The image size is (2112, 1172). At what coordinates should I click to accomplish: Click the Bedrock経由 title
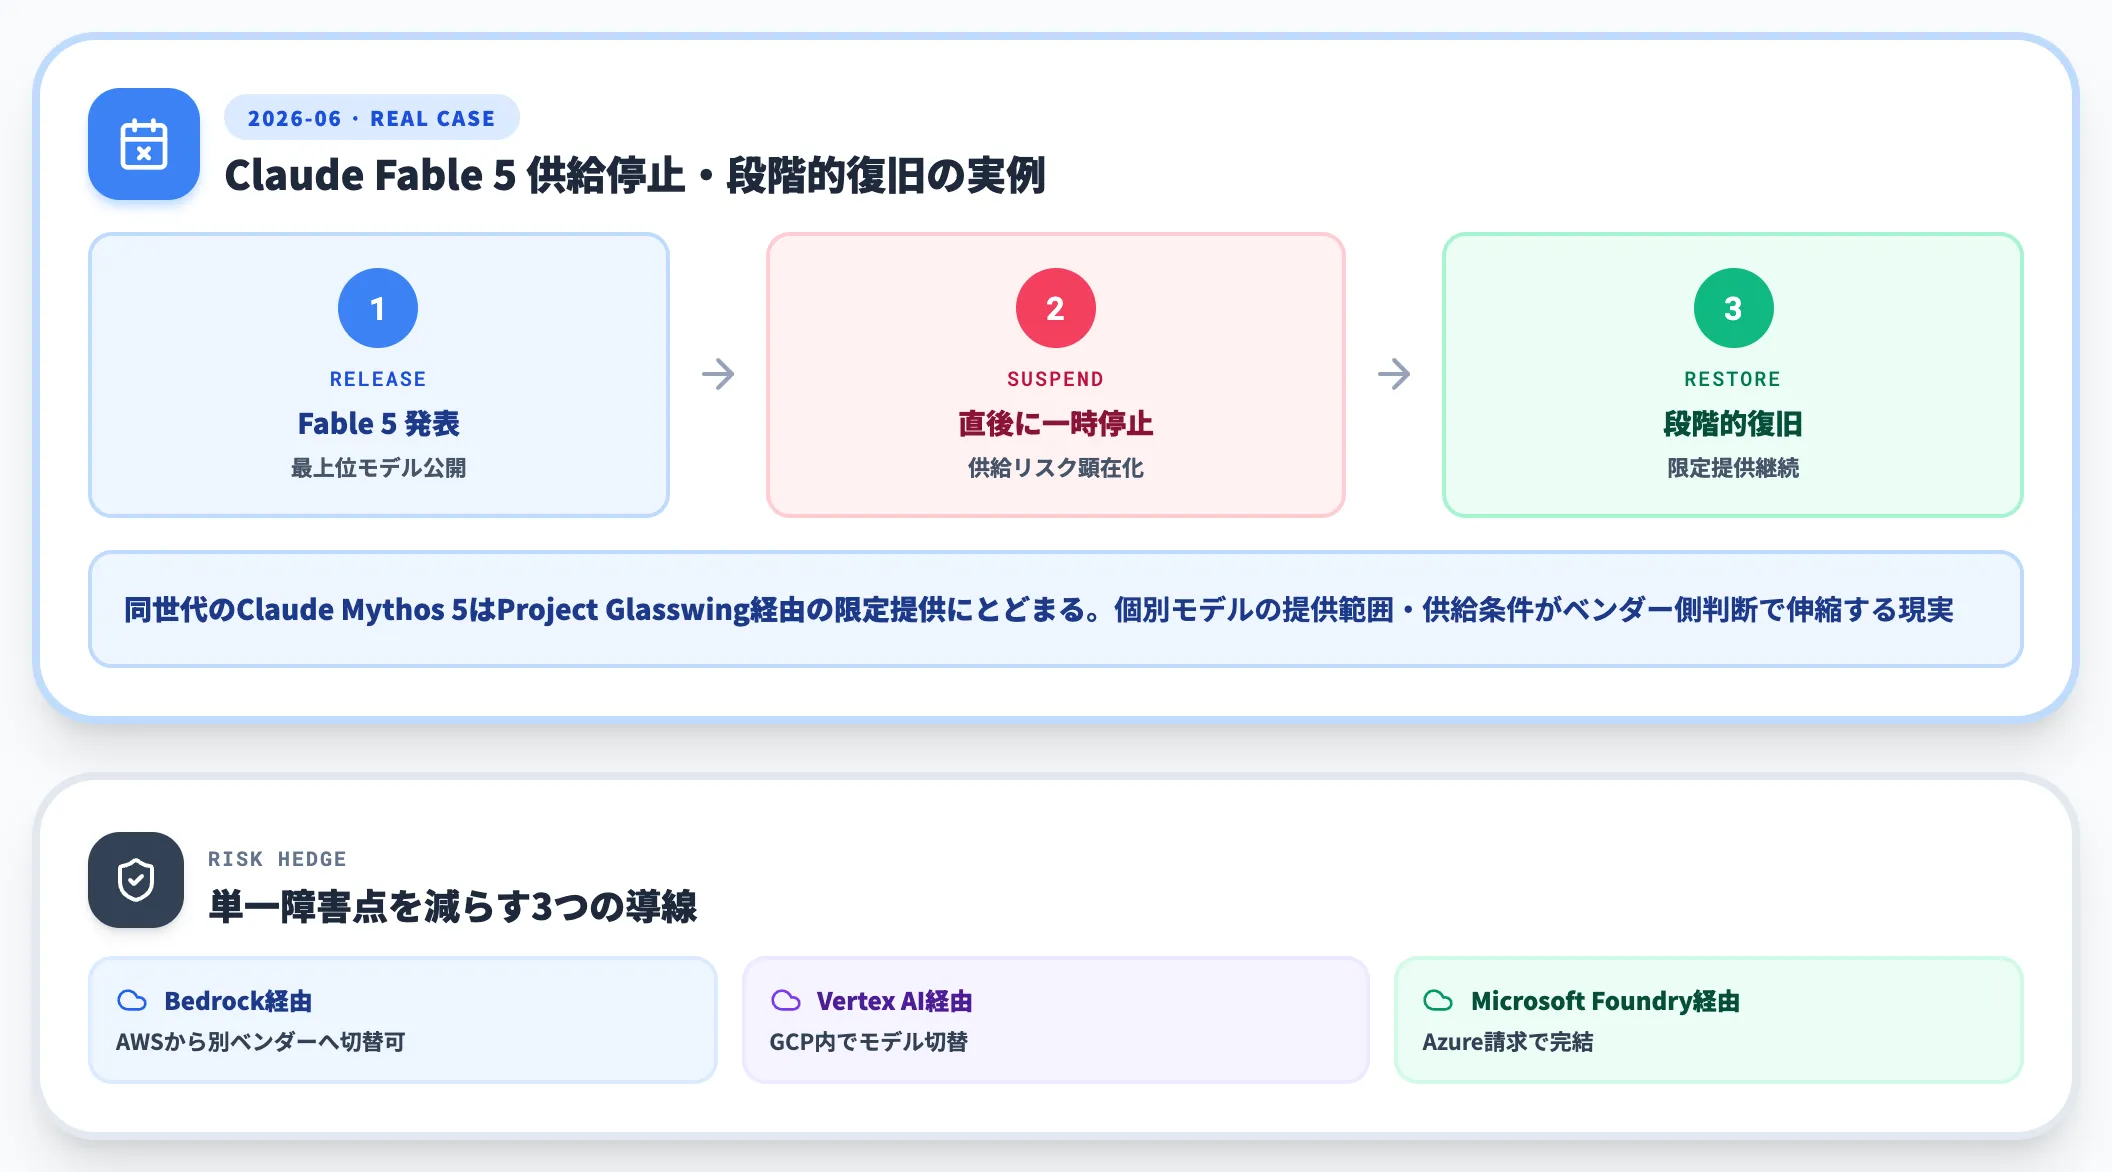[x=238, y=1001]
